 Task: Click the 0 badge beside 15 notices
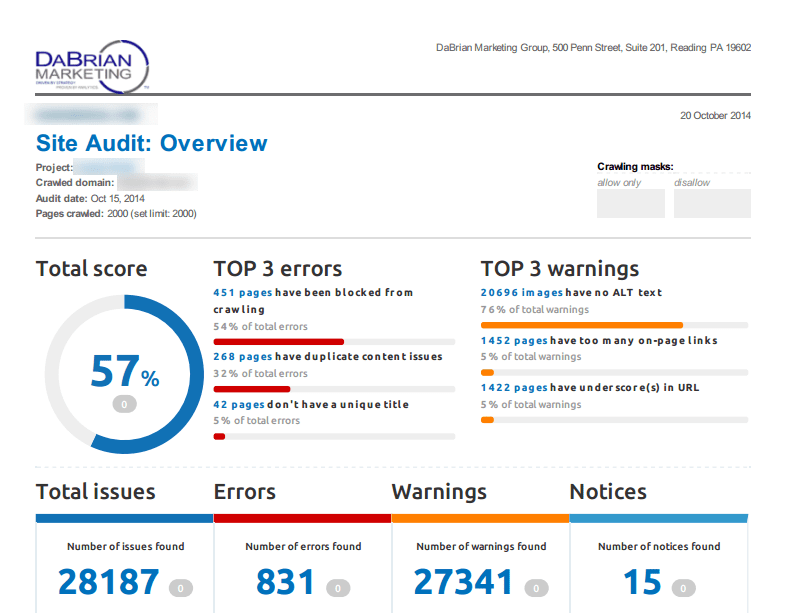(x=684, y=588)
